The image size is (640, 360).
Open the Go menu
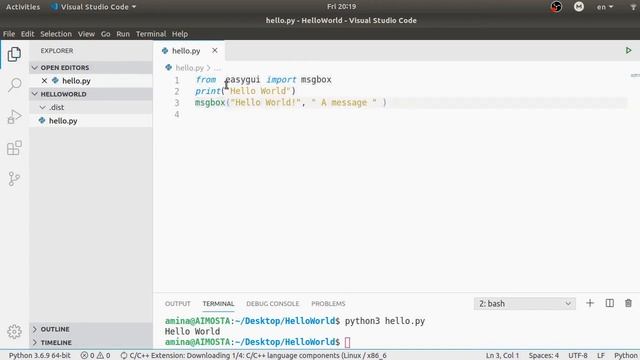click(105, 34)
